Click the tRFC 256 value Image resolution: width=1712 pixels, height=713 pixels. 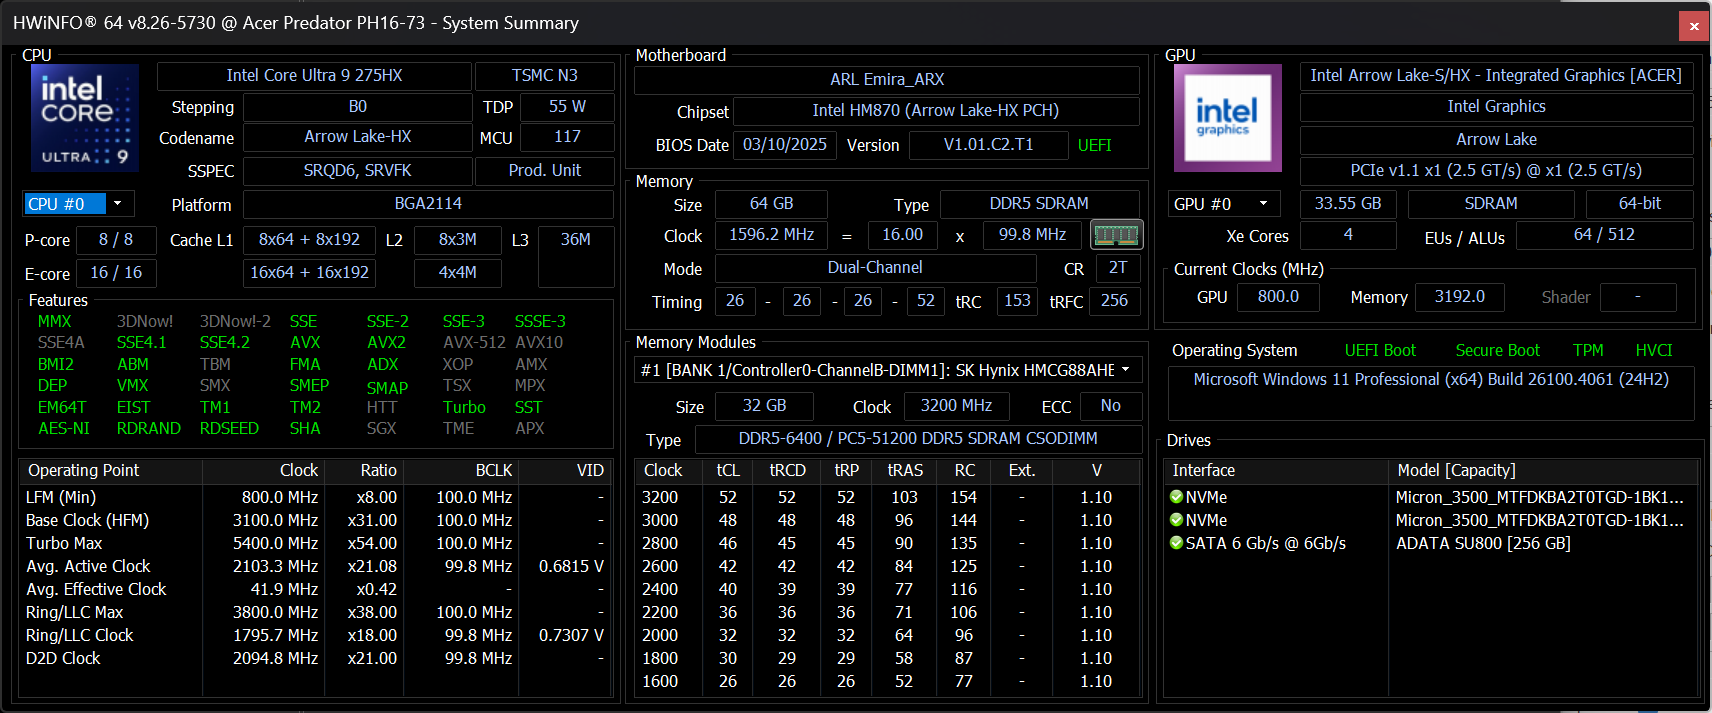pos(1114,301)
